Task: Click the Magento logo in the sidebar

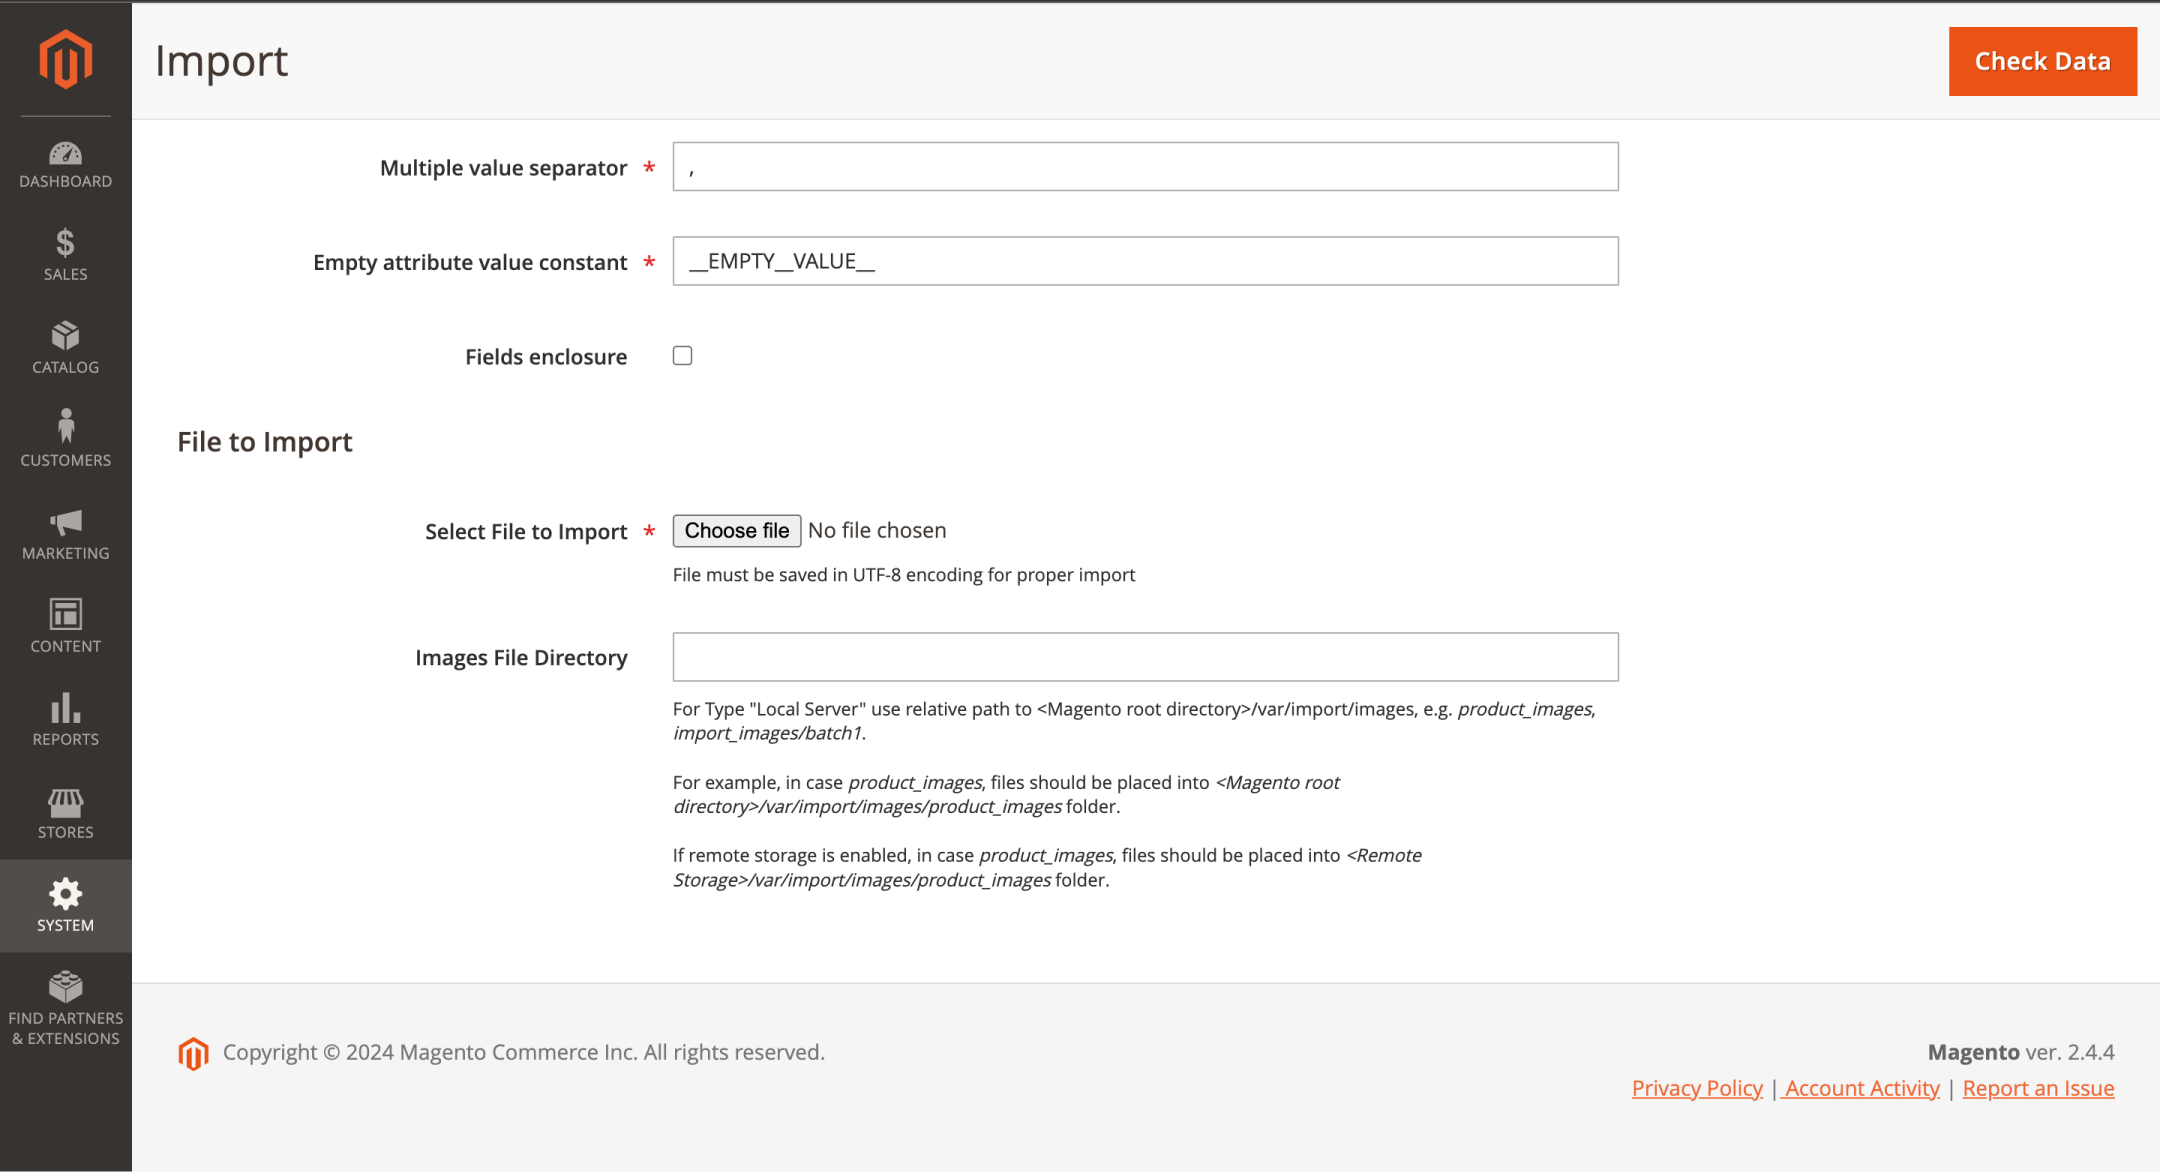Action: (65, 59)
